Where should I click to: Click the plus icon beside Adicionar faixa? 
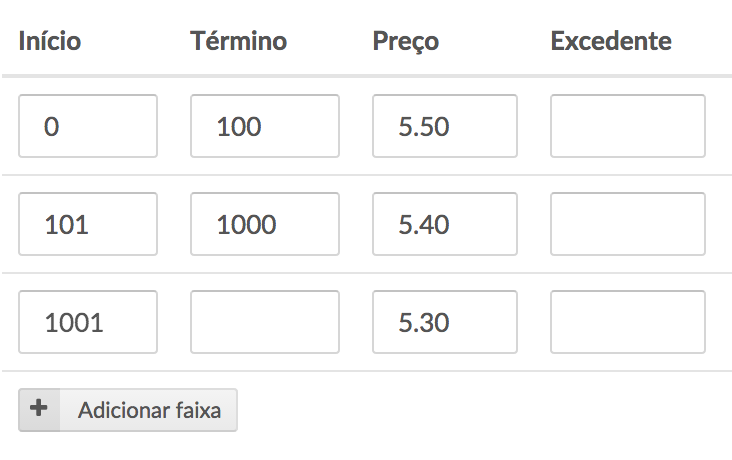pos(39,410)
